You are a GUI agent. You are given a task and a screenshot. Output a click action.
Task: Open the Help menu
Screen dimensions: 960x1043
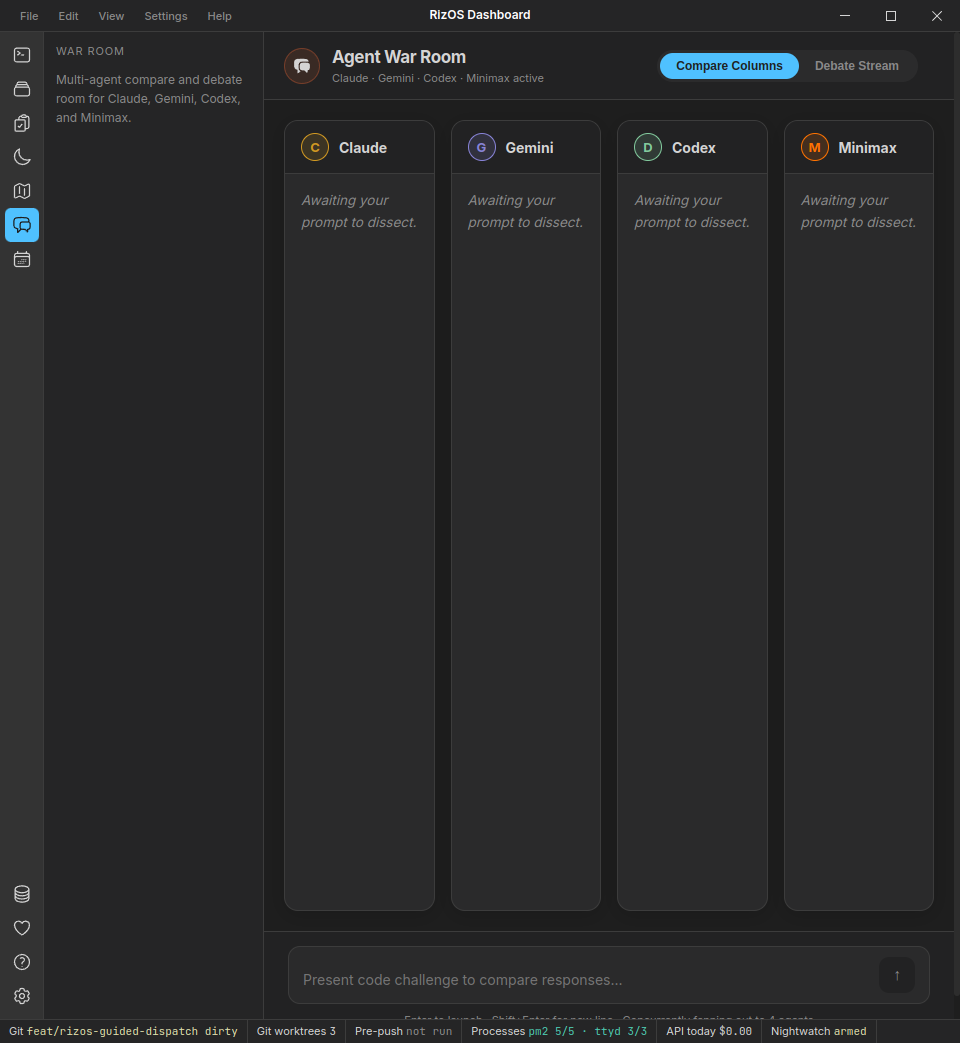click(220, 16)
